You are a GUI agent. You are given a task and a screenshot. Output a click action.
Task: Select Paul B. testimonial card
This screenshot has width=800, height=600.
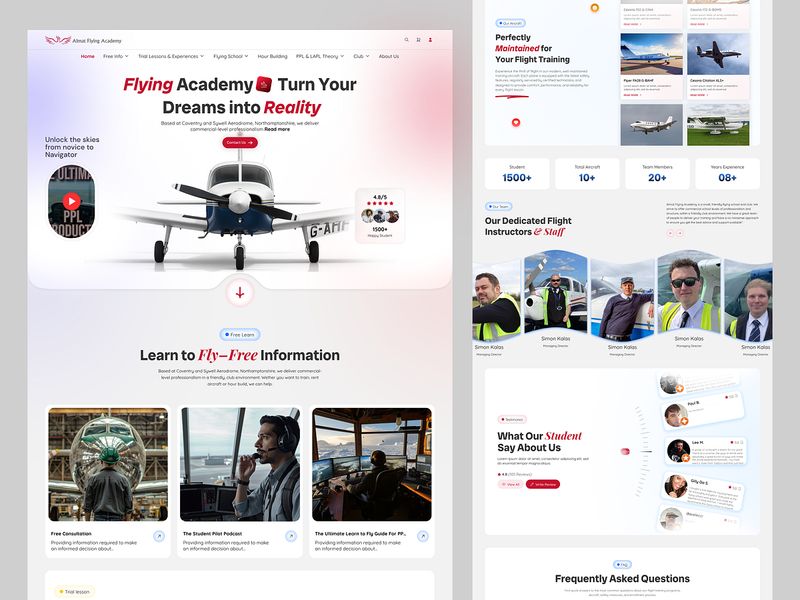(x=702, y=413)
